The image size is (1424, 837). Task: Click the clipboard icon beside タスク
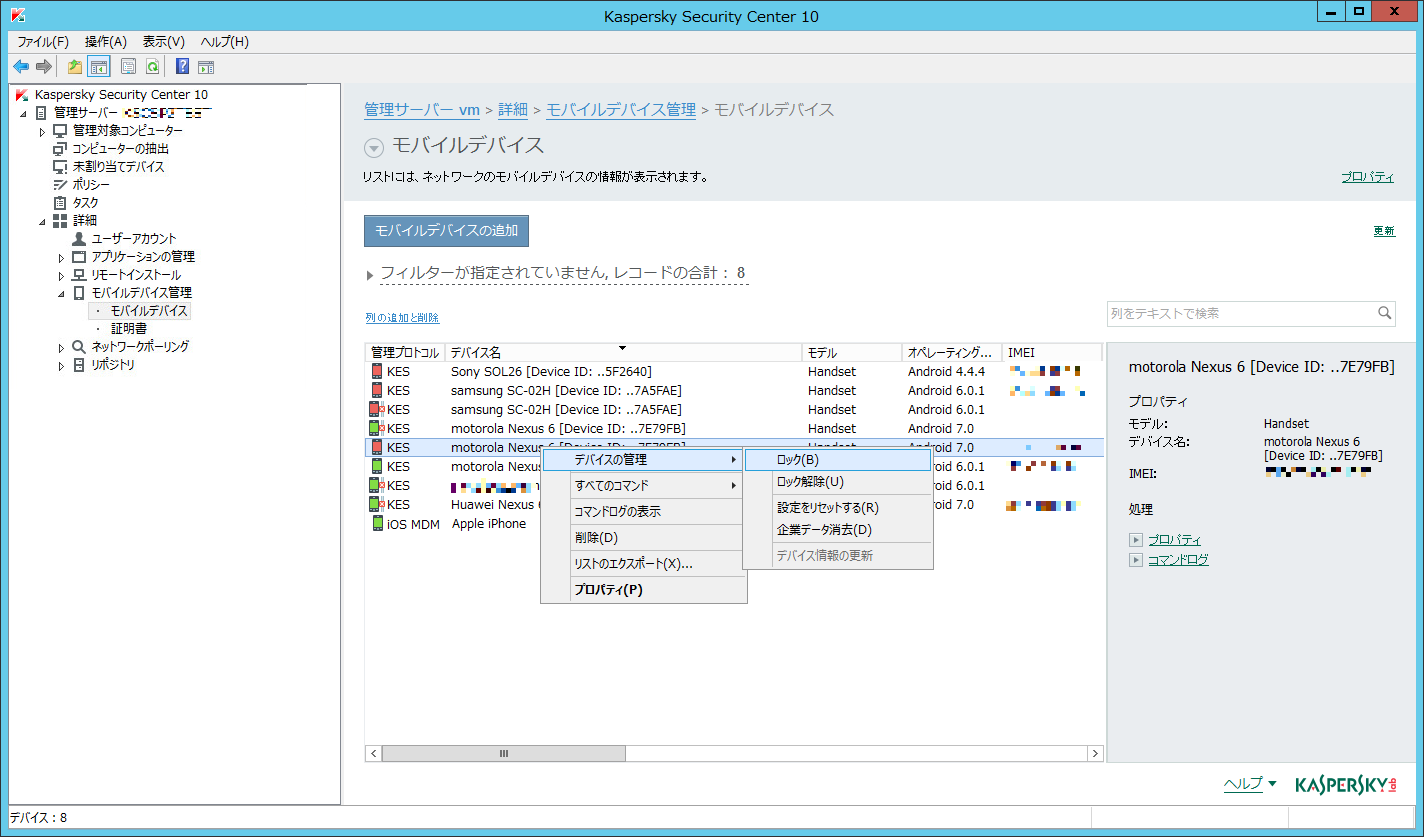click(x=60, y=203)
